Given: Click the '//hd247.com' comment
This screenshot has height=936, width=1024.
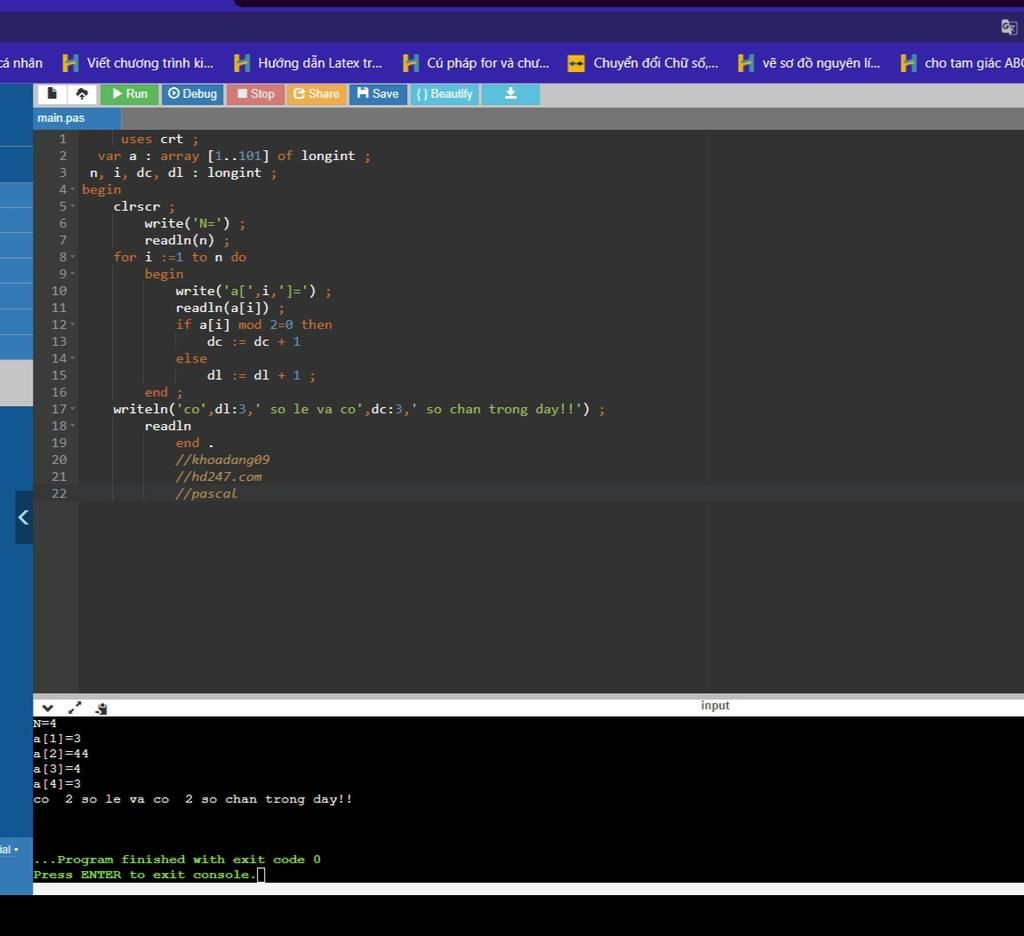Looking at the screenshot, I should tap(218, 477).
